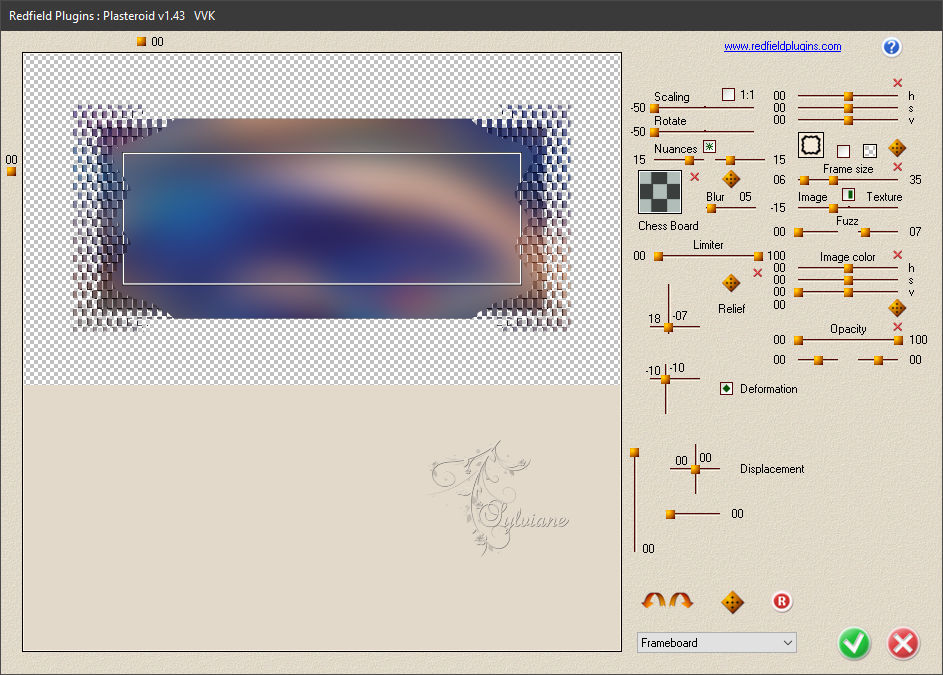Click the large dice between arrows and R
The height and width of the screenshot is (675, 943).
click(732, 602)
